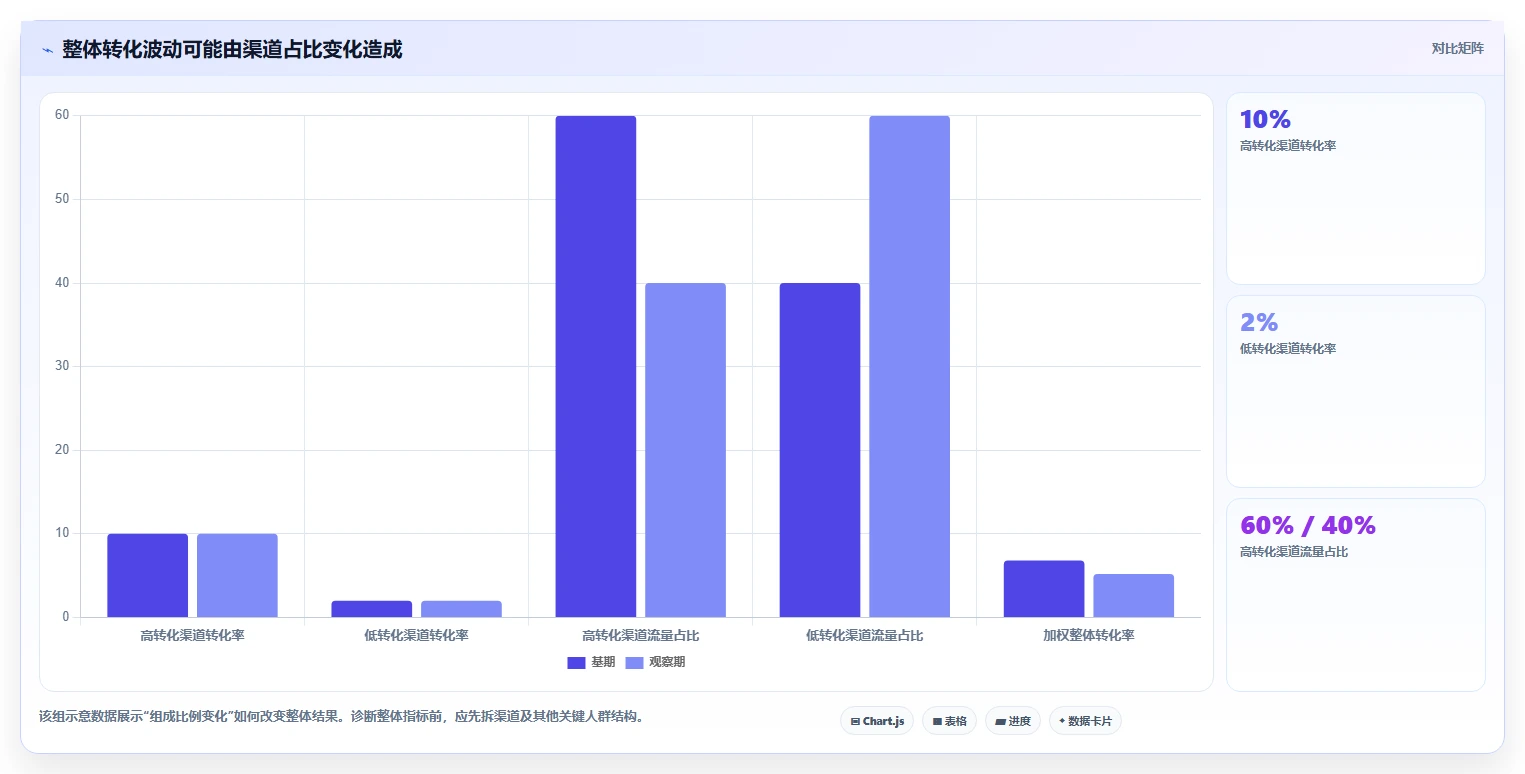Click the 数据卡片 tag
This screenshot has height=774, width=1525.
click(x=1085, y=721)
